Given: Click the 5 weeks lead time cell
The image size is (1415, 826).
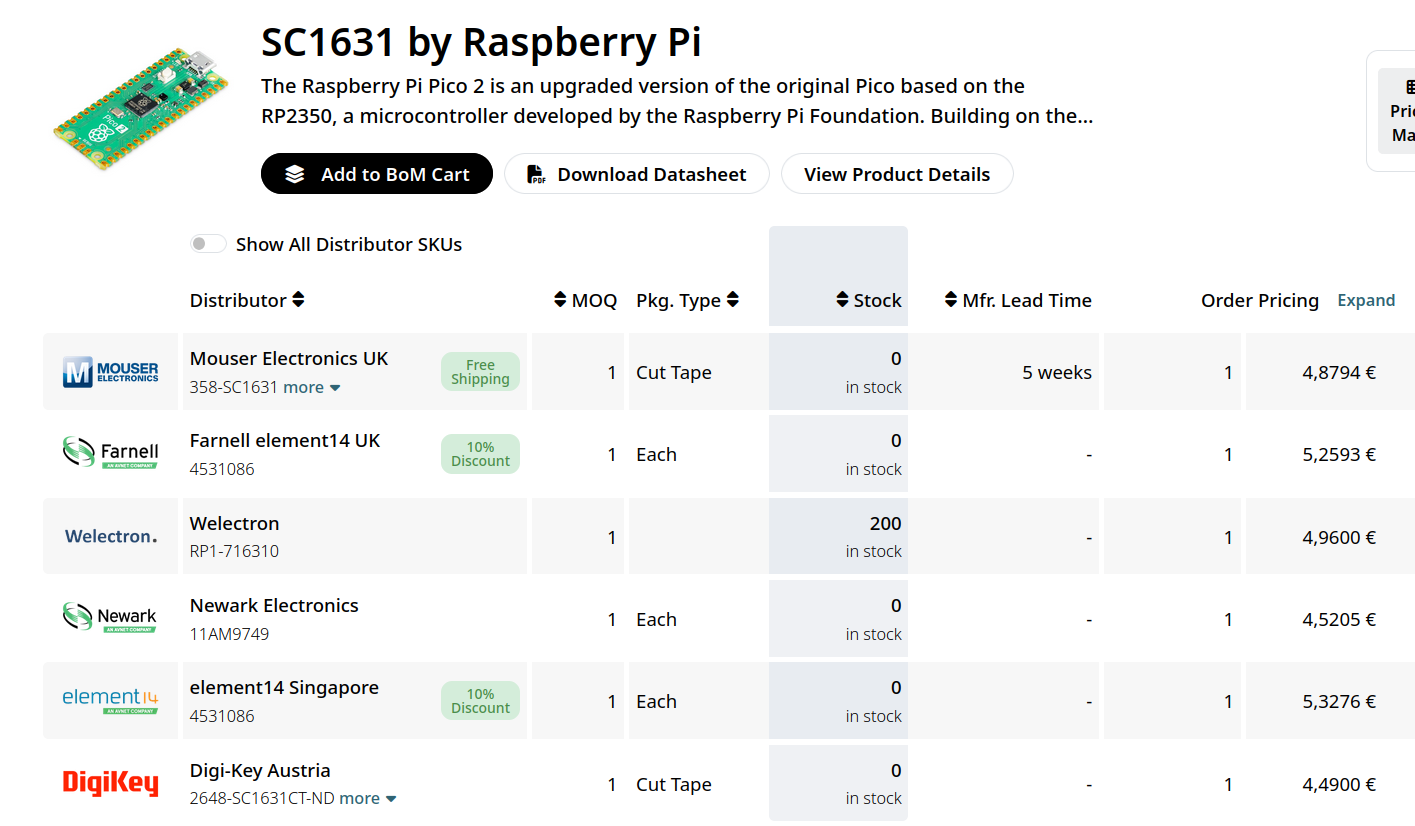Looking at the screenshot, I should pos(1057,372).
